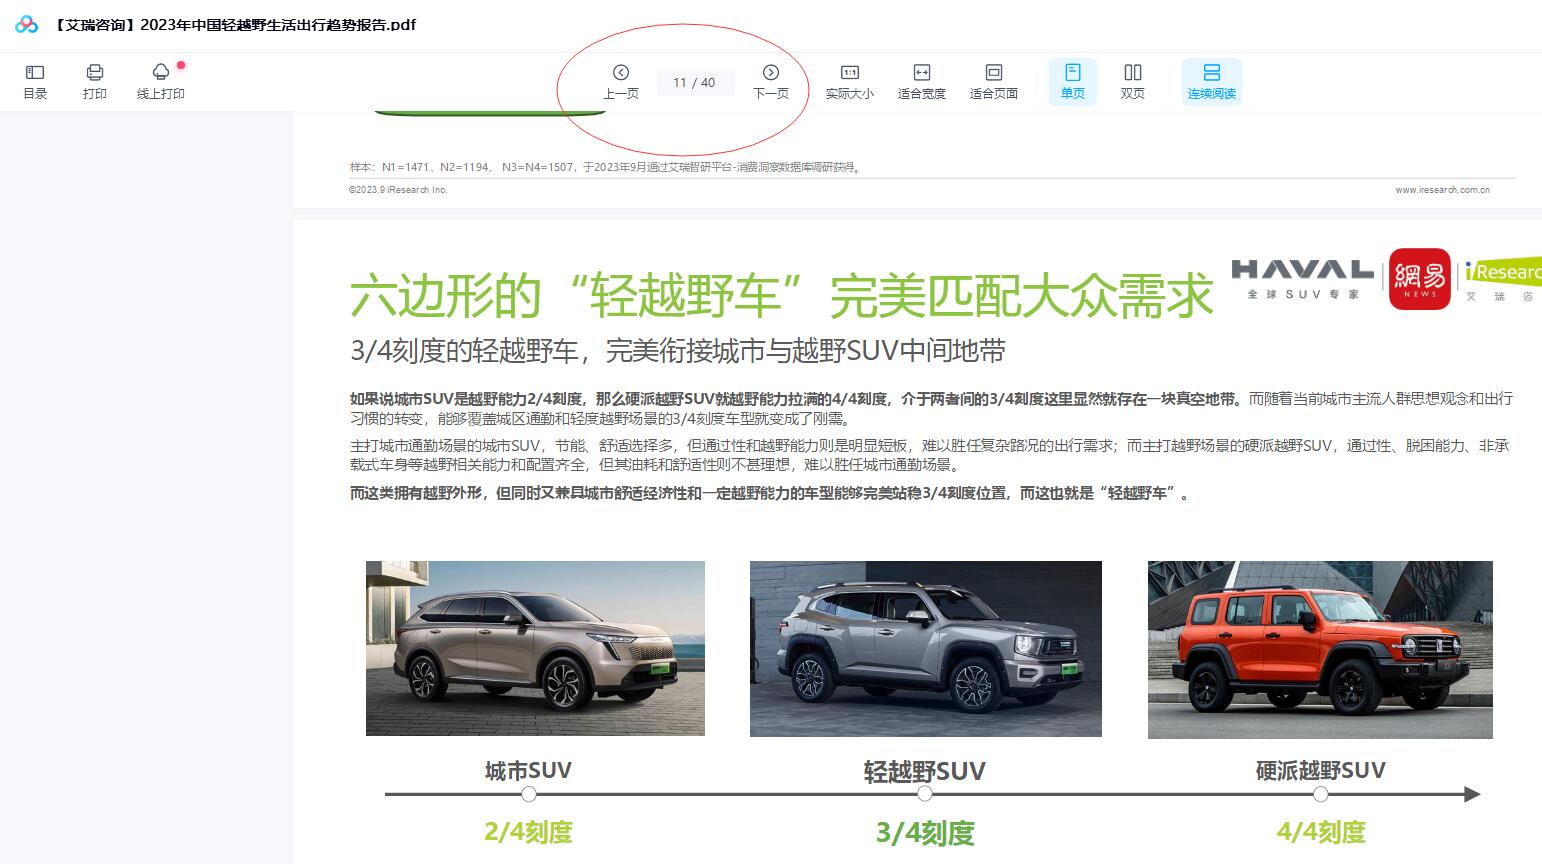Switch to 双页 double page mode
This screenshot has height=864, width=1542.
pos(1132,81)
